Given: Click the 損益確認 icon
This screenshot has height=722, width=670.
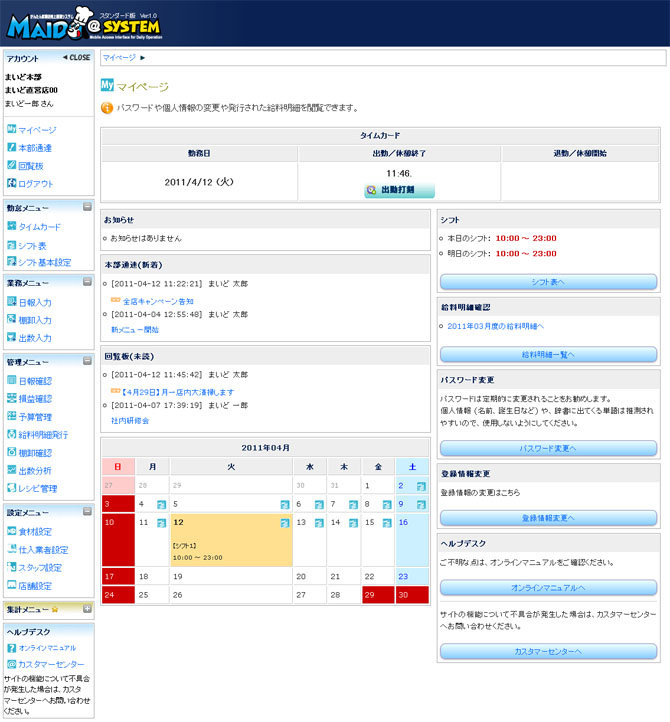Looking at the screenshot, I should tap(12, 398).
